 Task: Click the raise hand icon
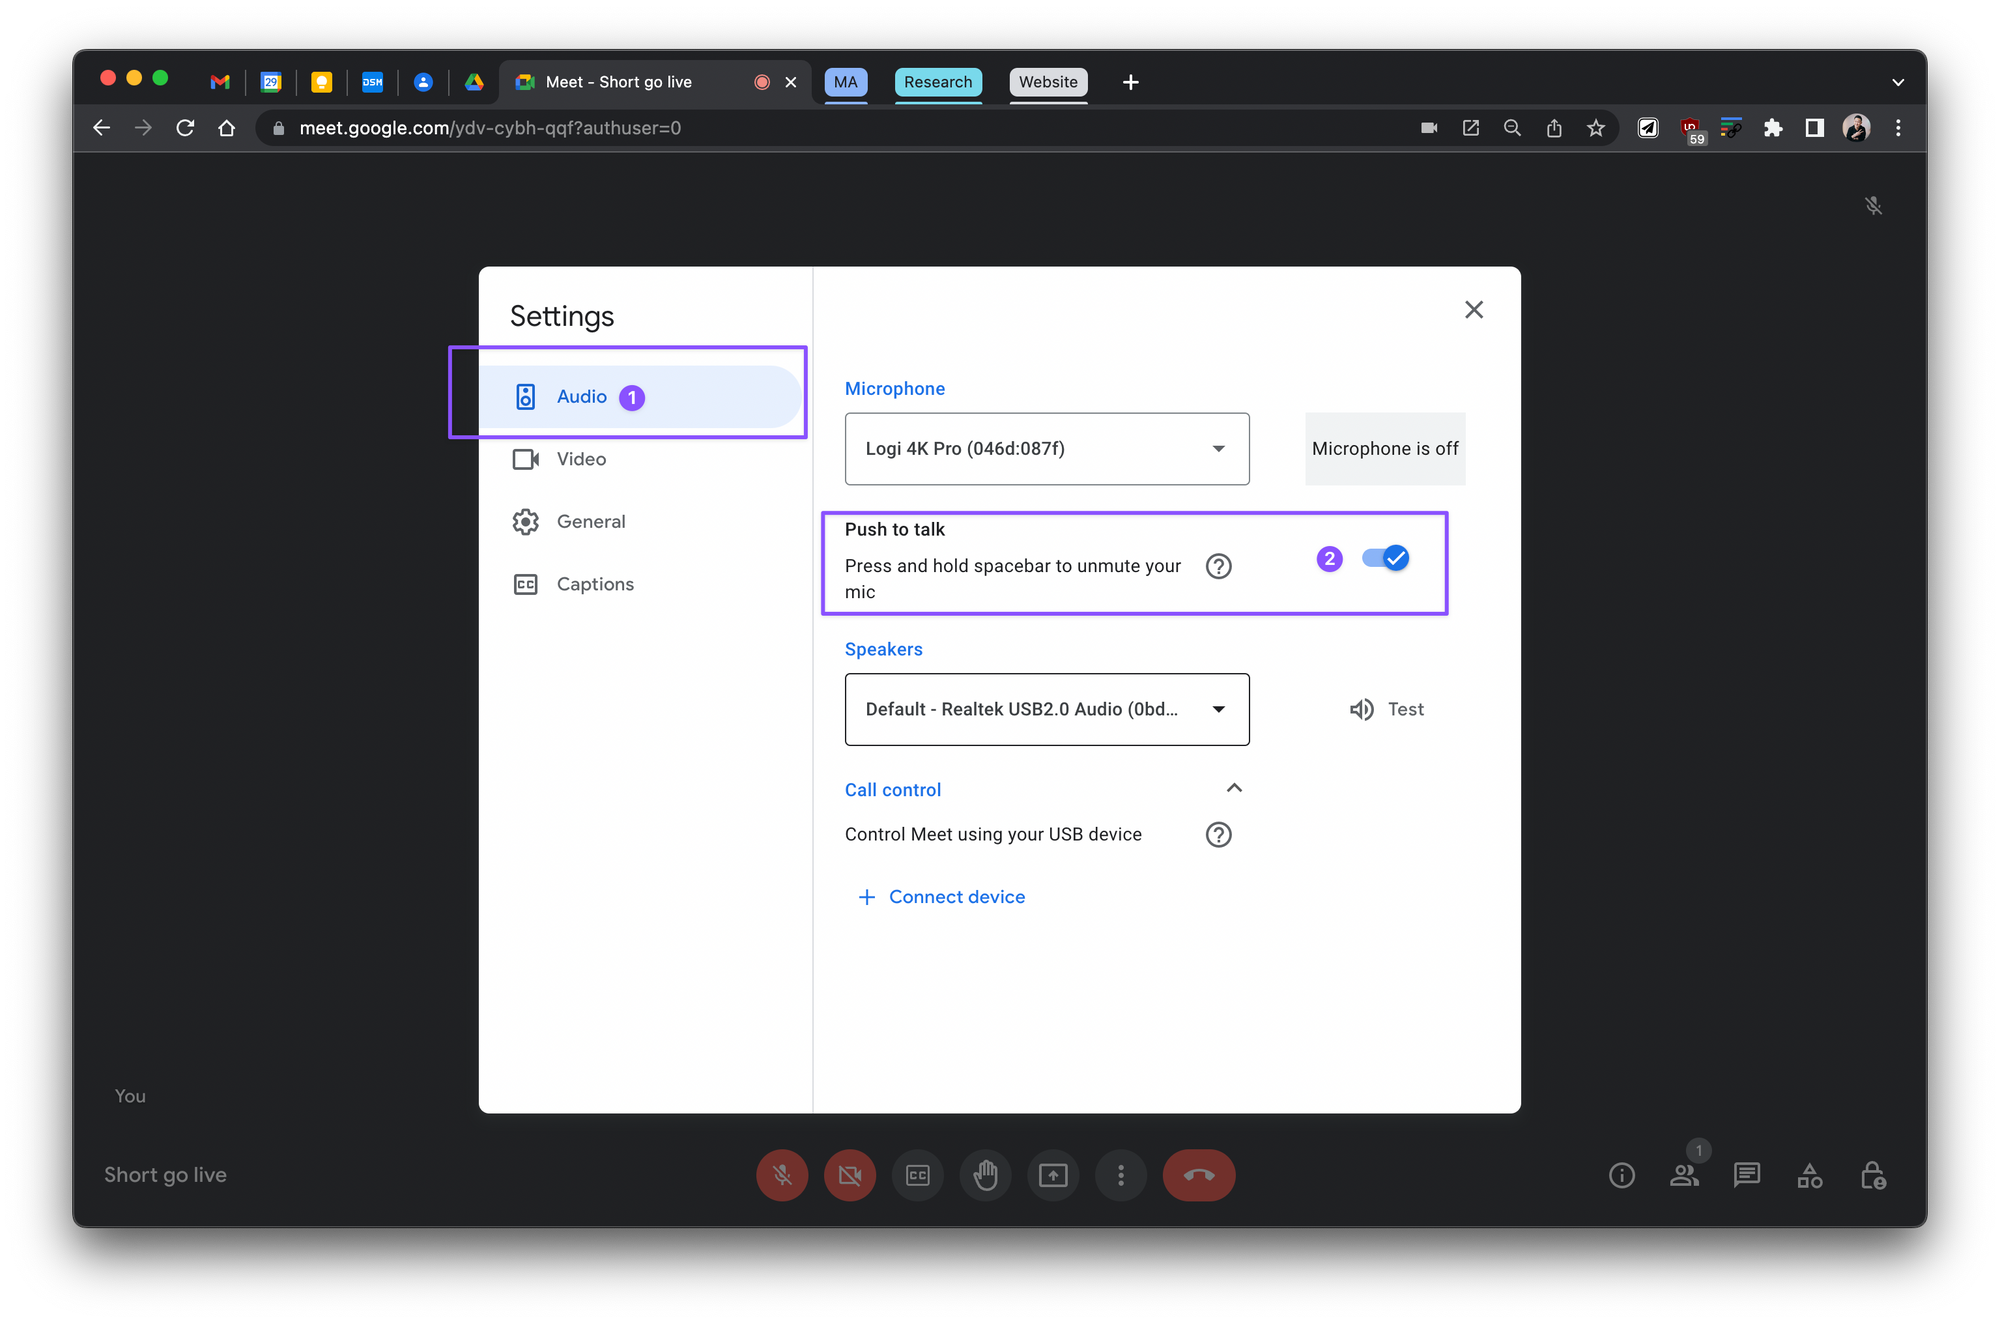click(x=985, y=1175)
